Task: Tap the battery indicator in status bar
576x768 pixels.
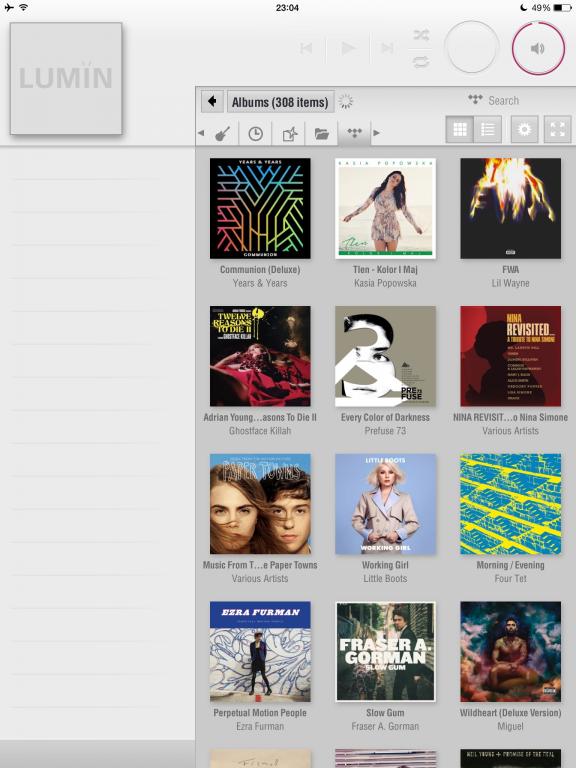Action: [562, 7]
